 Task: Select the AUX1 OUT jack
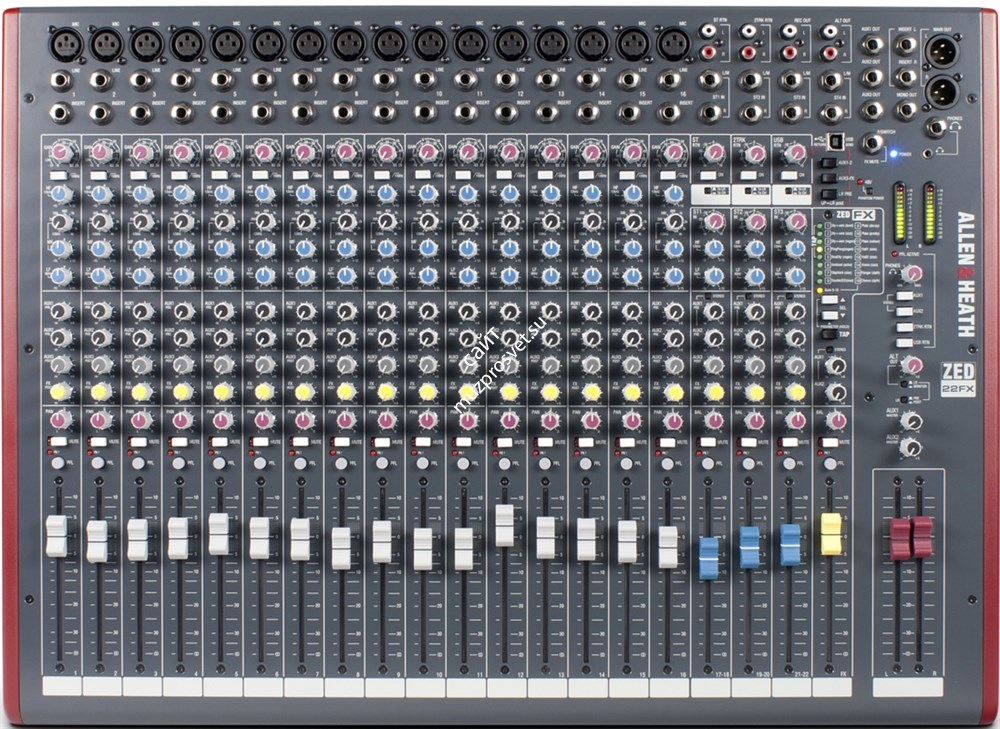tap(872, 45)
